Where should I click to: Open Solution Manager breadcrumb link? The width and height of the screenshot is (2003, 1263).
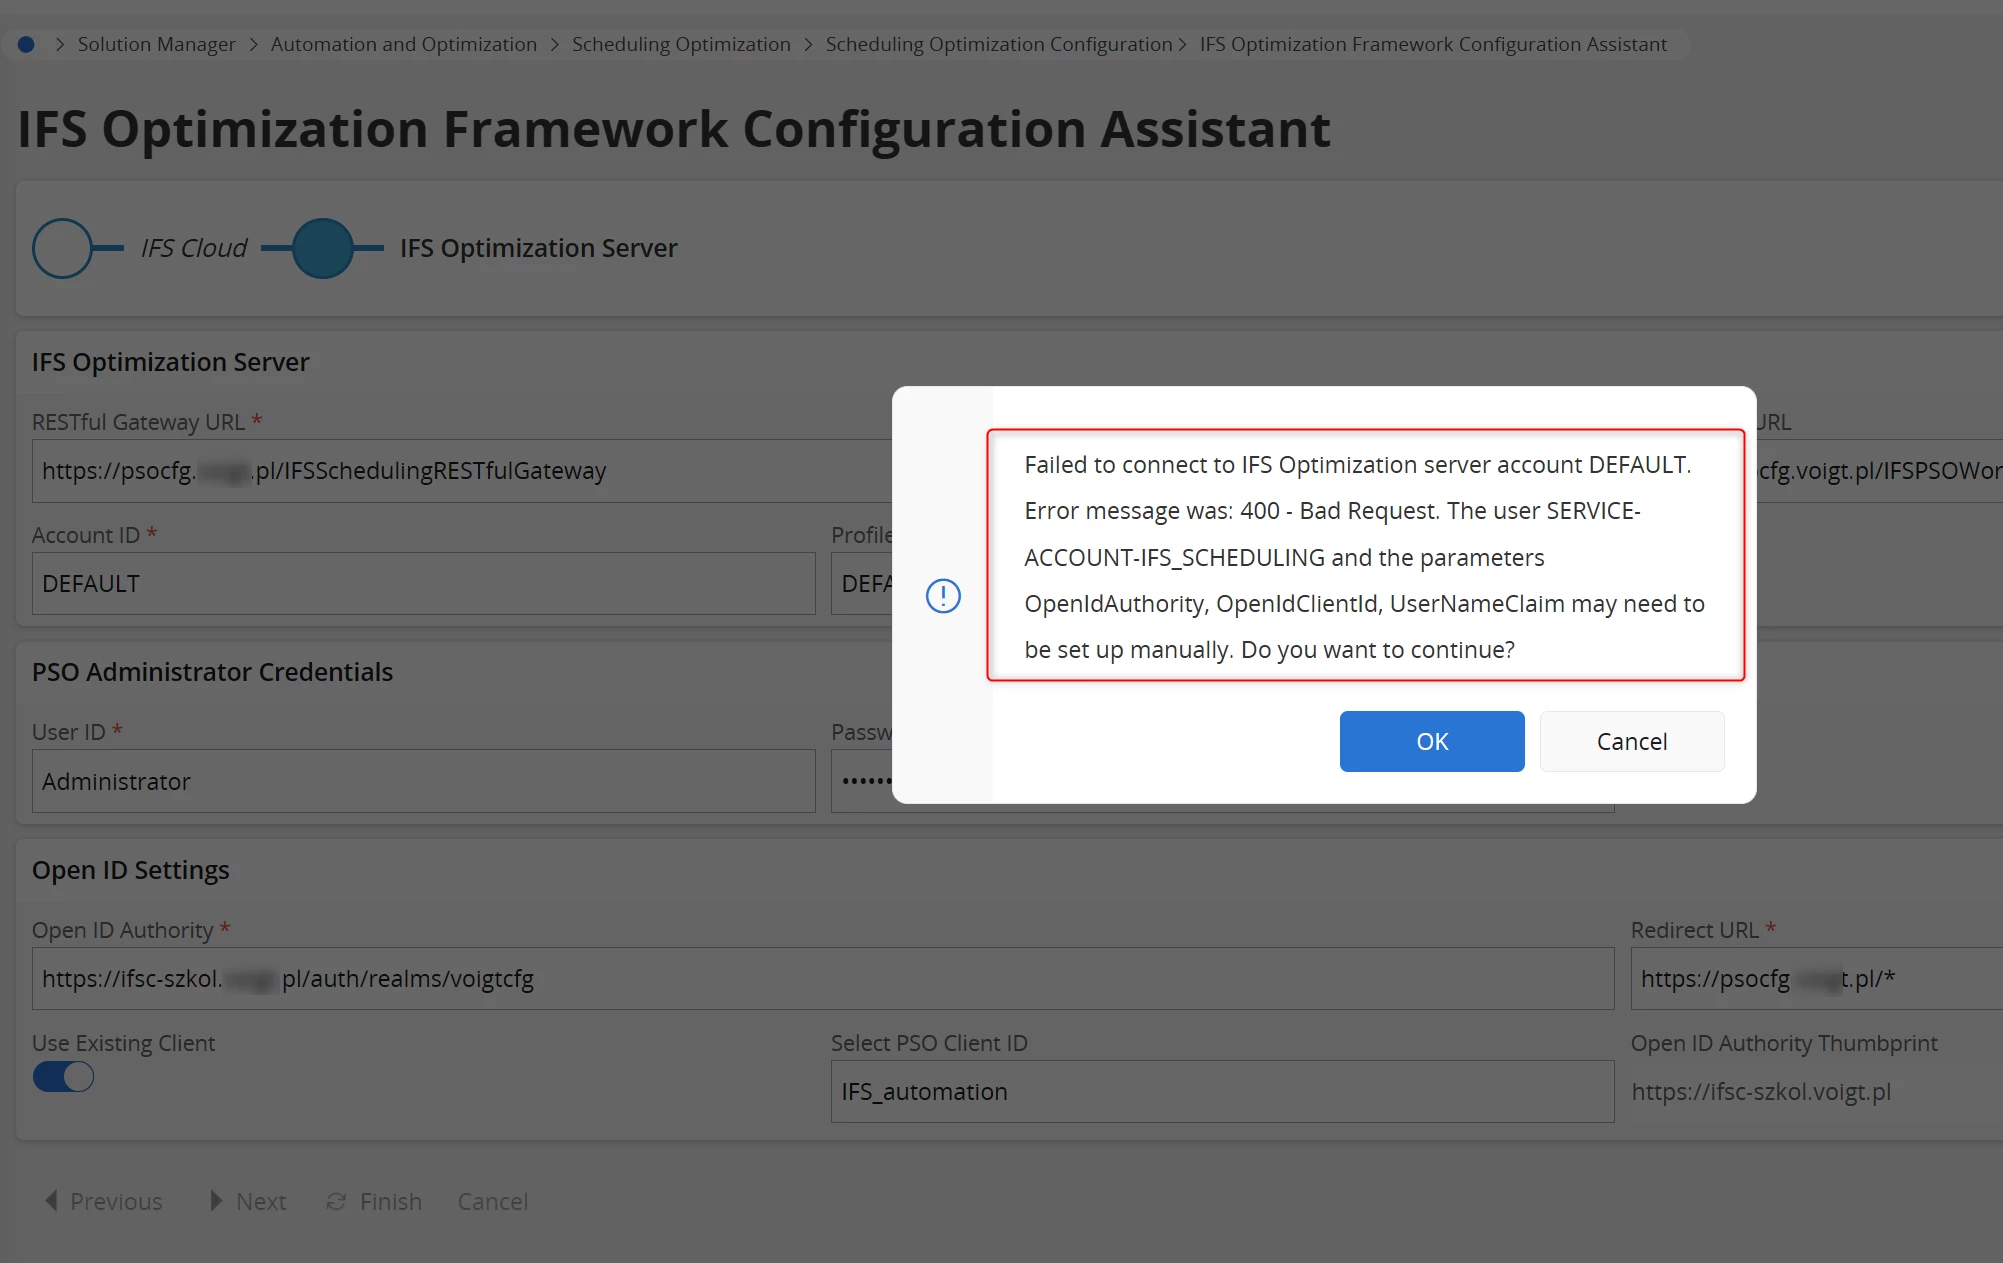click(x=156, y=44)
